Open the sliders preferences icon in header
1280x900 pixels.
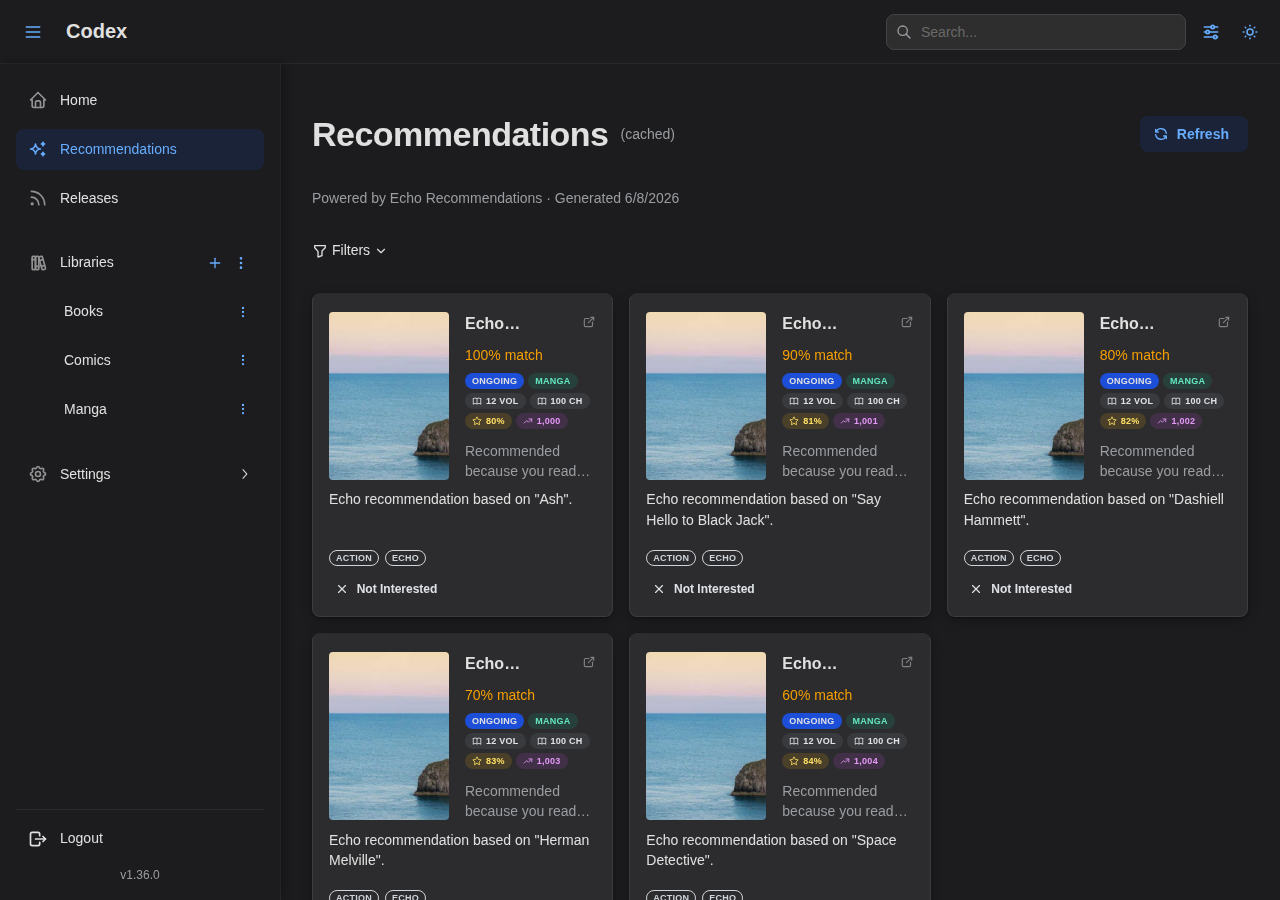tap(1211, 32)
